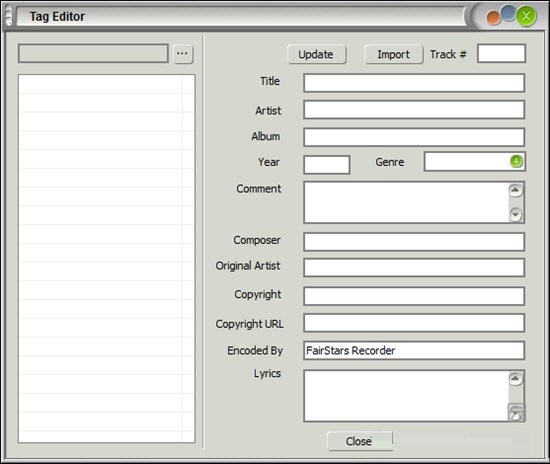Open file browser with ellipsis button
This screenshot has width=550, height=464.
coord(183,54)
